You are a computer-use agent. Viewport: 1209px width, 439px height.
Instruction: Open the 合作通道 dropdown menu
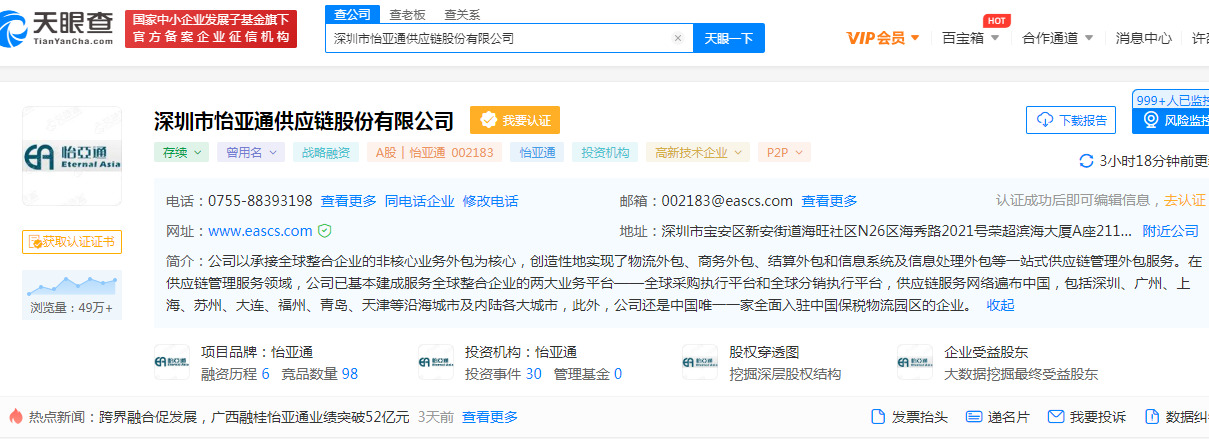[1057, 38]
